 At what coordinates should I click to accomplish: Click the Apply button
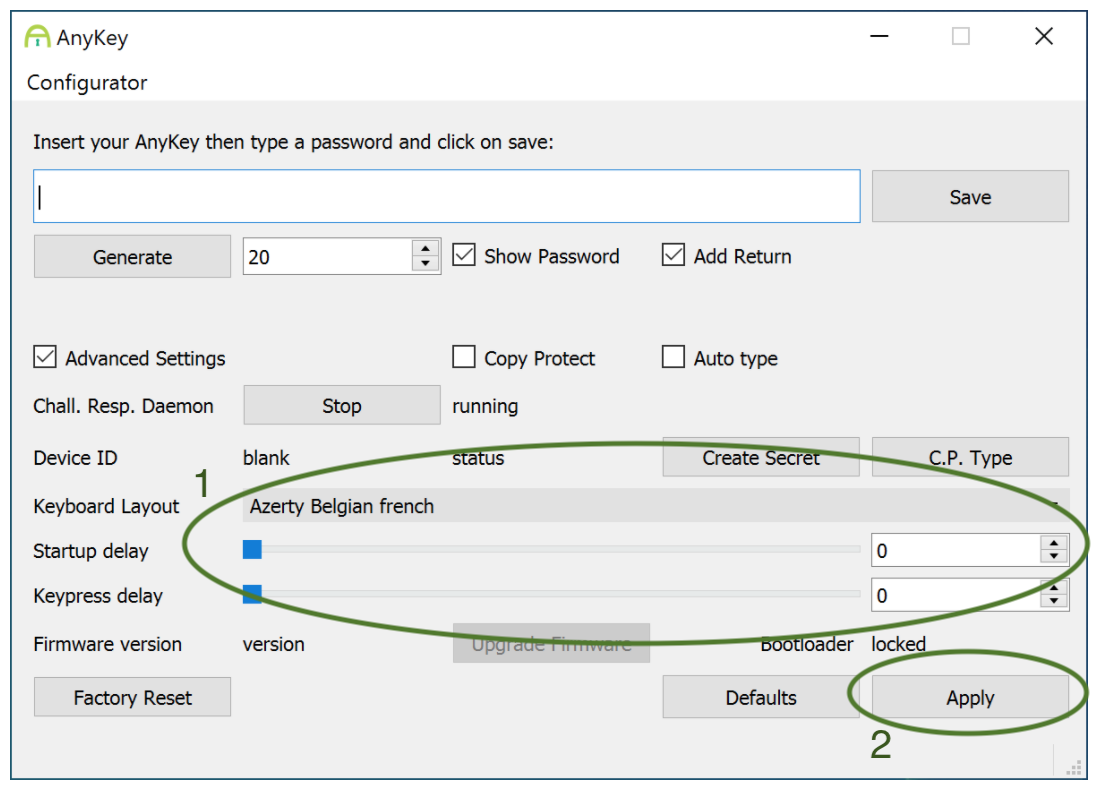[970, 697]
